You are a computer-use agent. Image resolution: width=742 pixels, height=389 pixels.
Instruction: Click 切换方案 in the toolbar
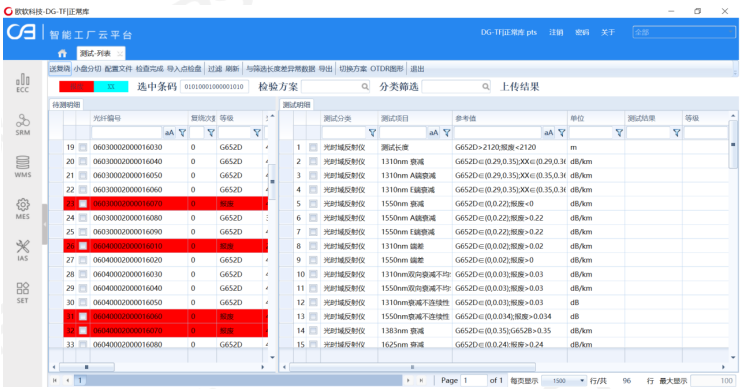click(353, 69)
